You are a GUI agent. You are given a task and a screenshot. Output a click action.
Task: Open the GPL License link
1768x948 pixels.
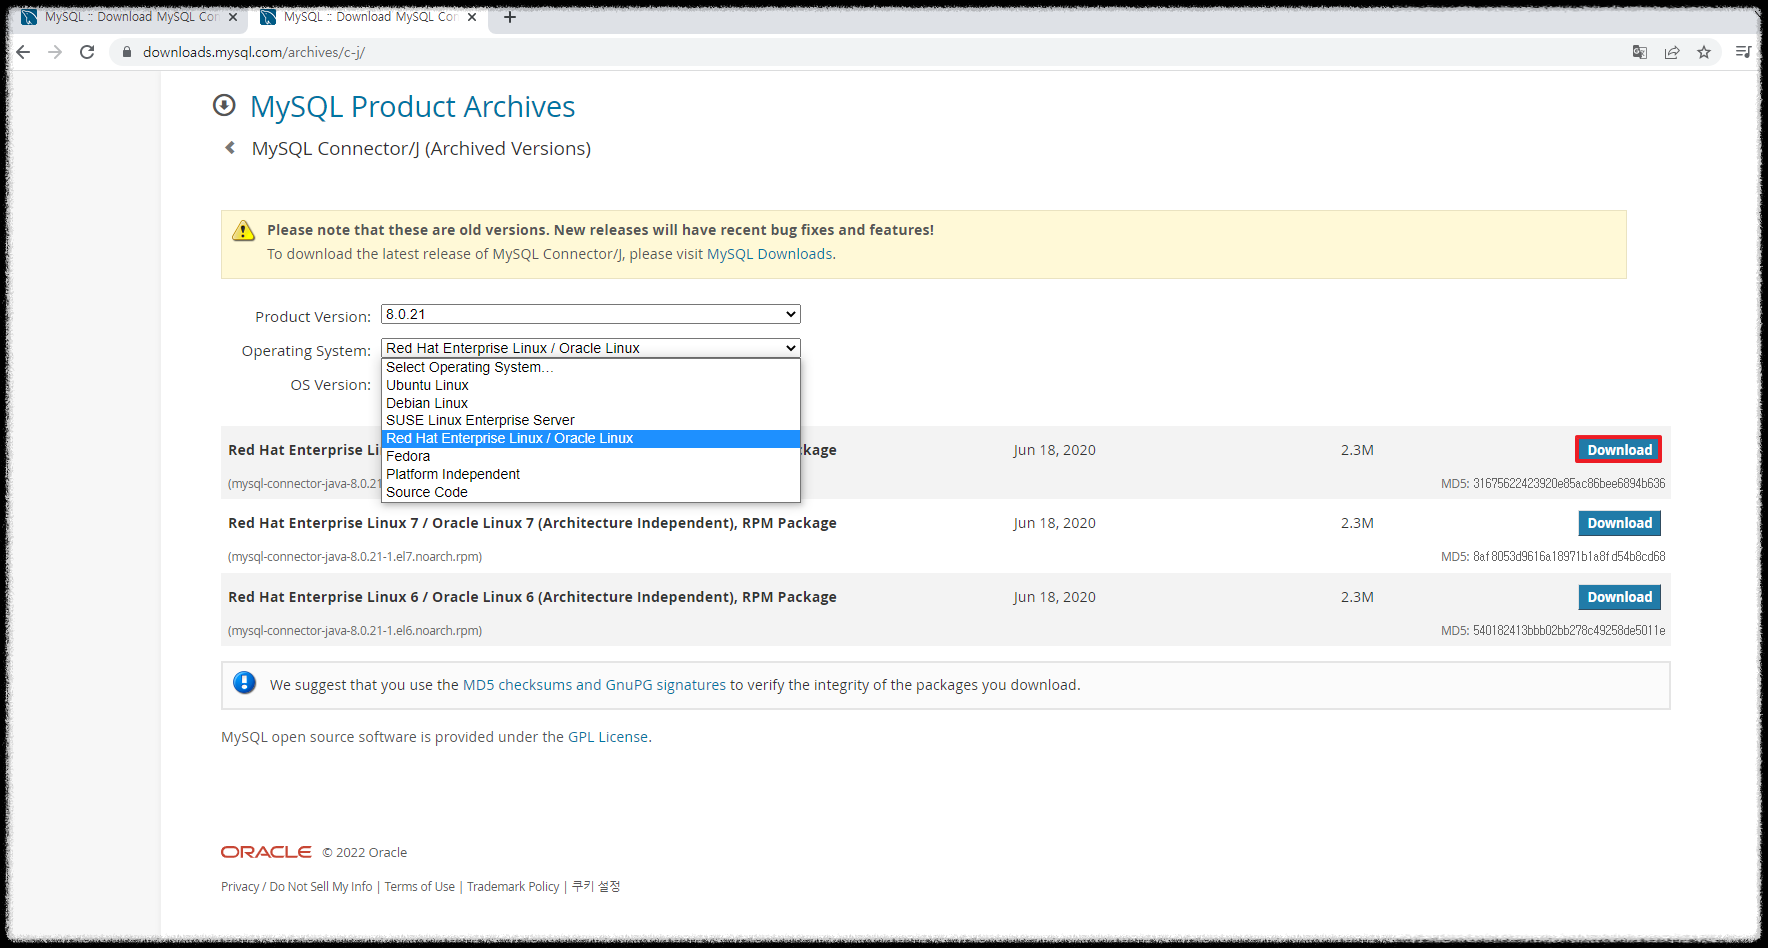coord(608,737)
